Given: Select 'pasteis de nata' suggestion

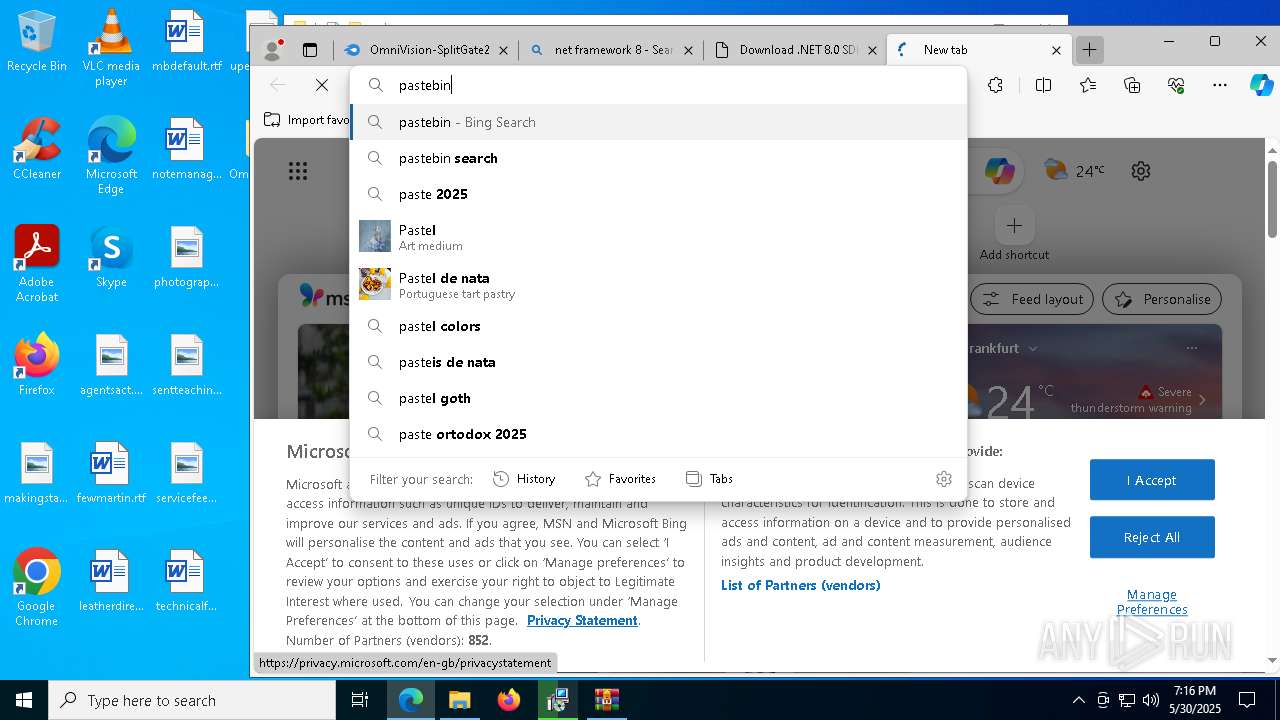Looking at the screenshot, I should point(659,362).
